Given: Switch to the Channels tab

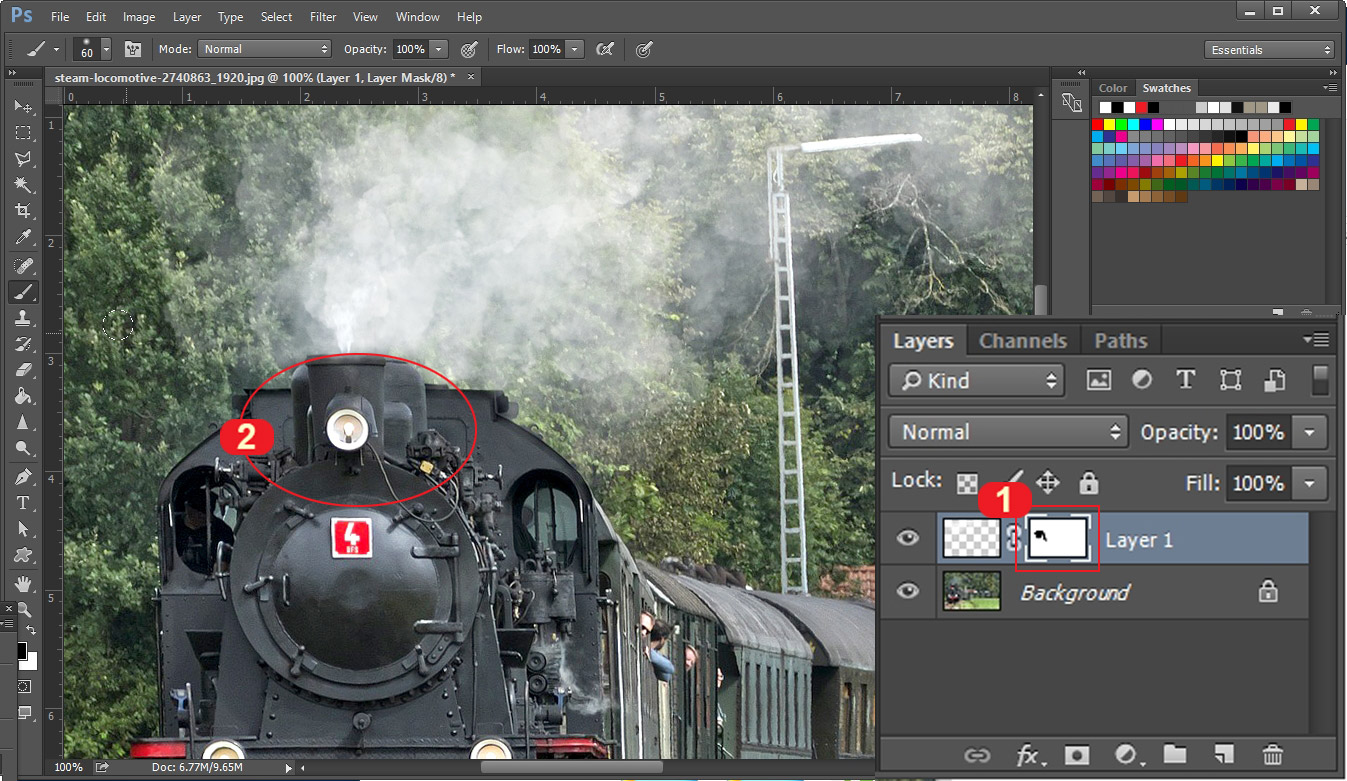Looking at the screenshot, I should (1023, 341).
